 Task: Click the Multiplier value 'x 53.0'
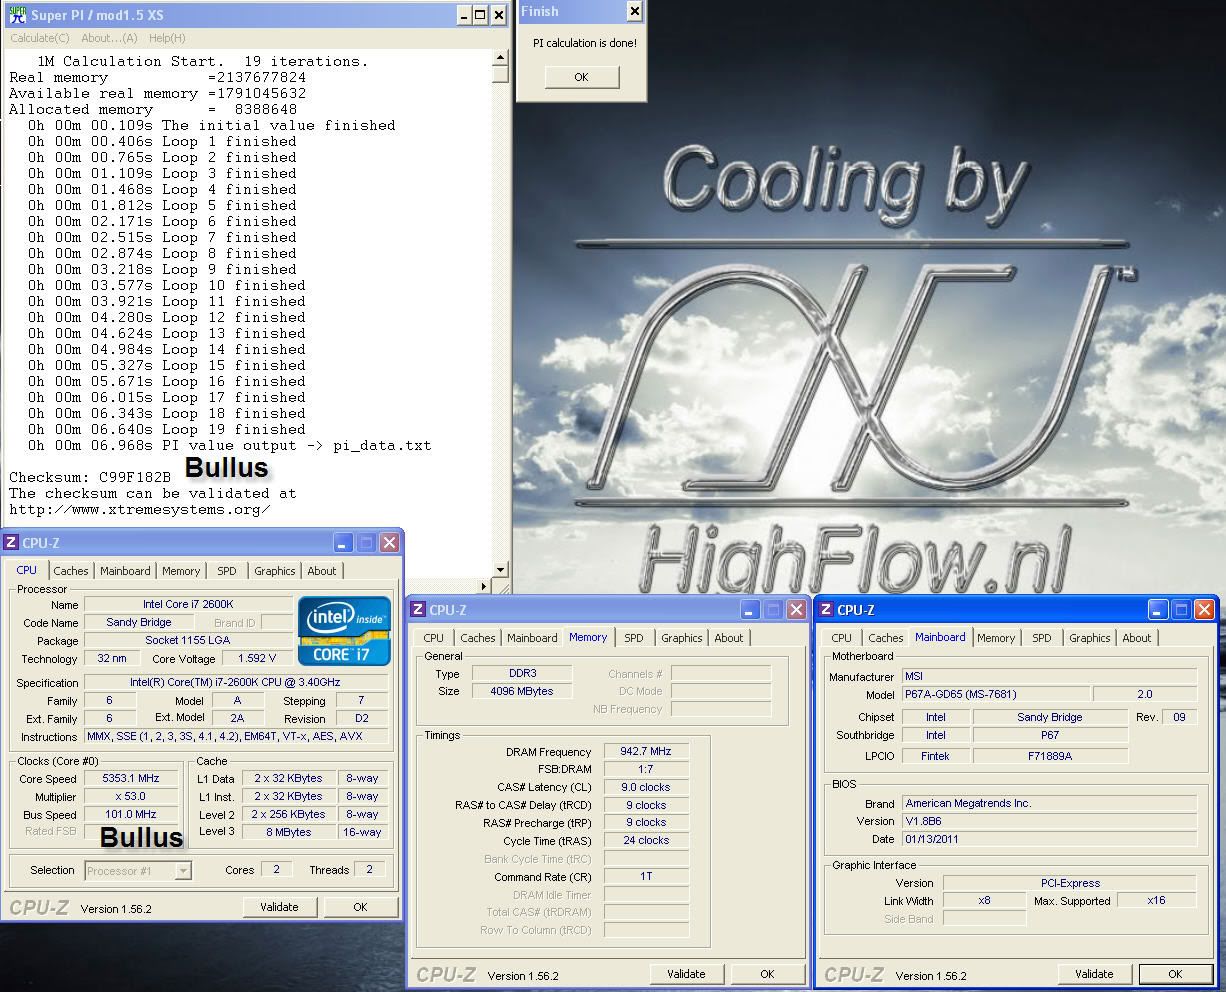pyautogui.click(x=131, y=796)
